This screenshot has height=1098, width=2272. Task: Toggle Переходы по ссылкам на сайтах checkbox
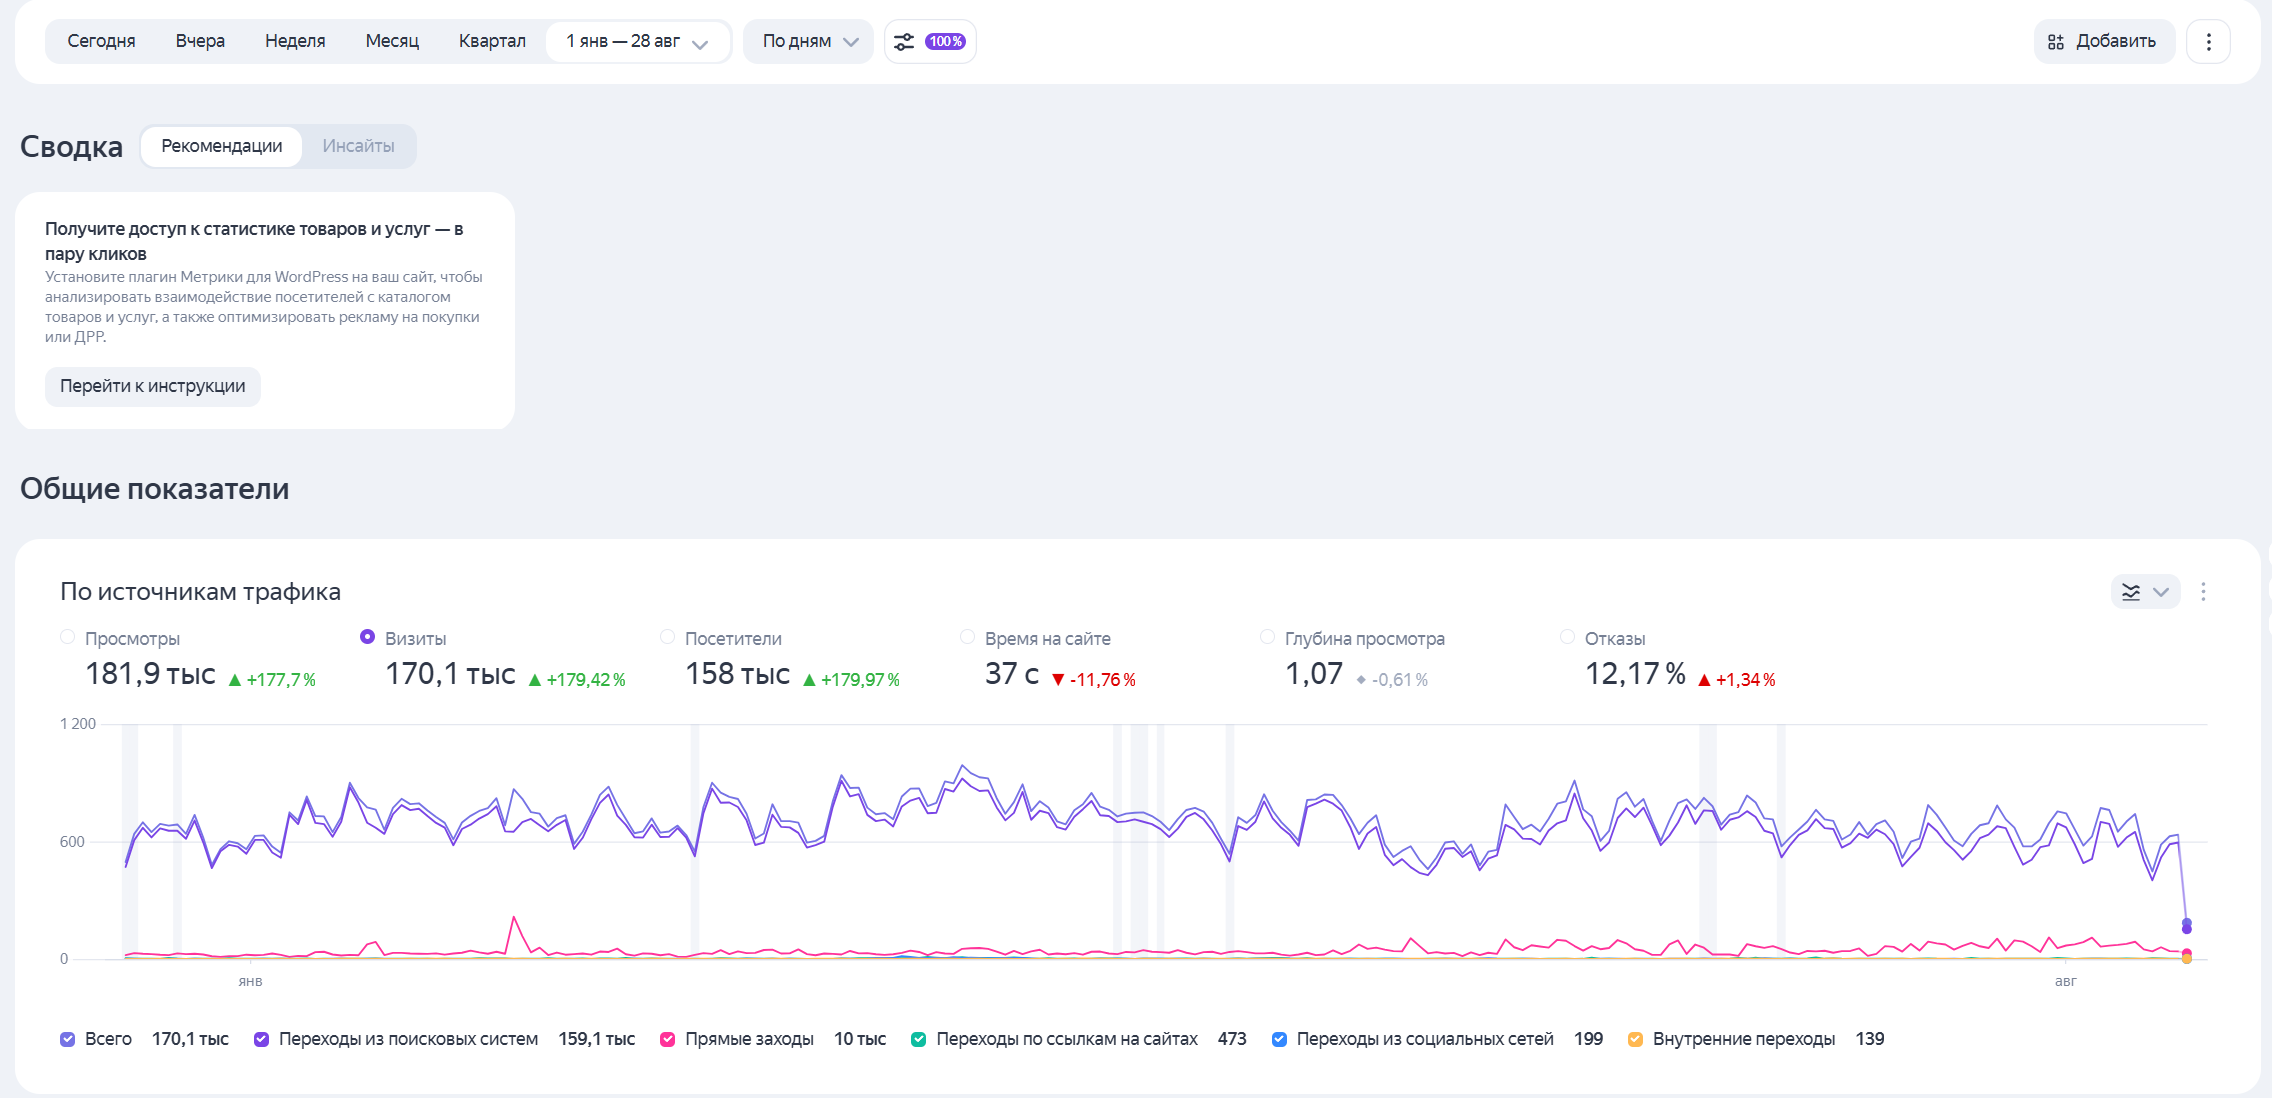coord(918,1039)
